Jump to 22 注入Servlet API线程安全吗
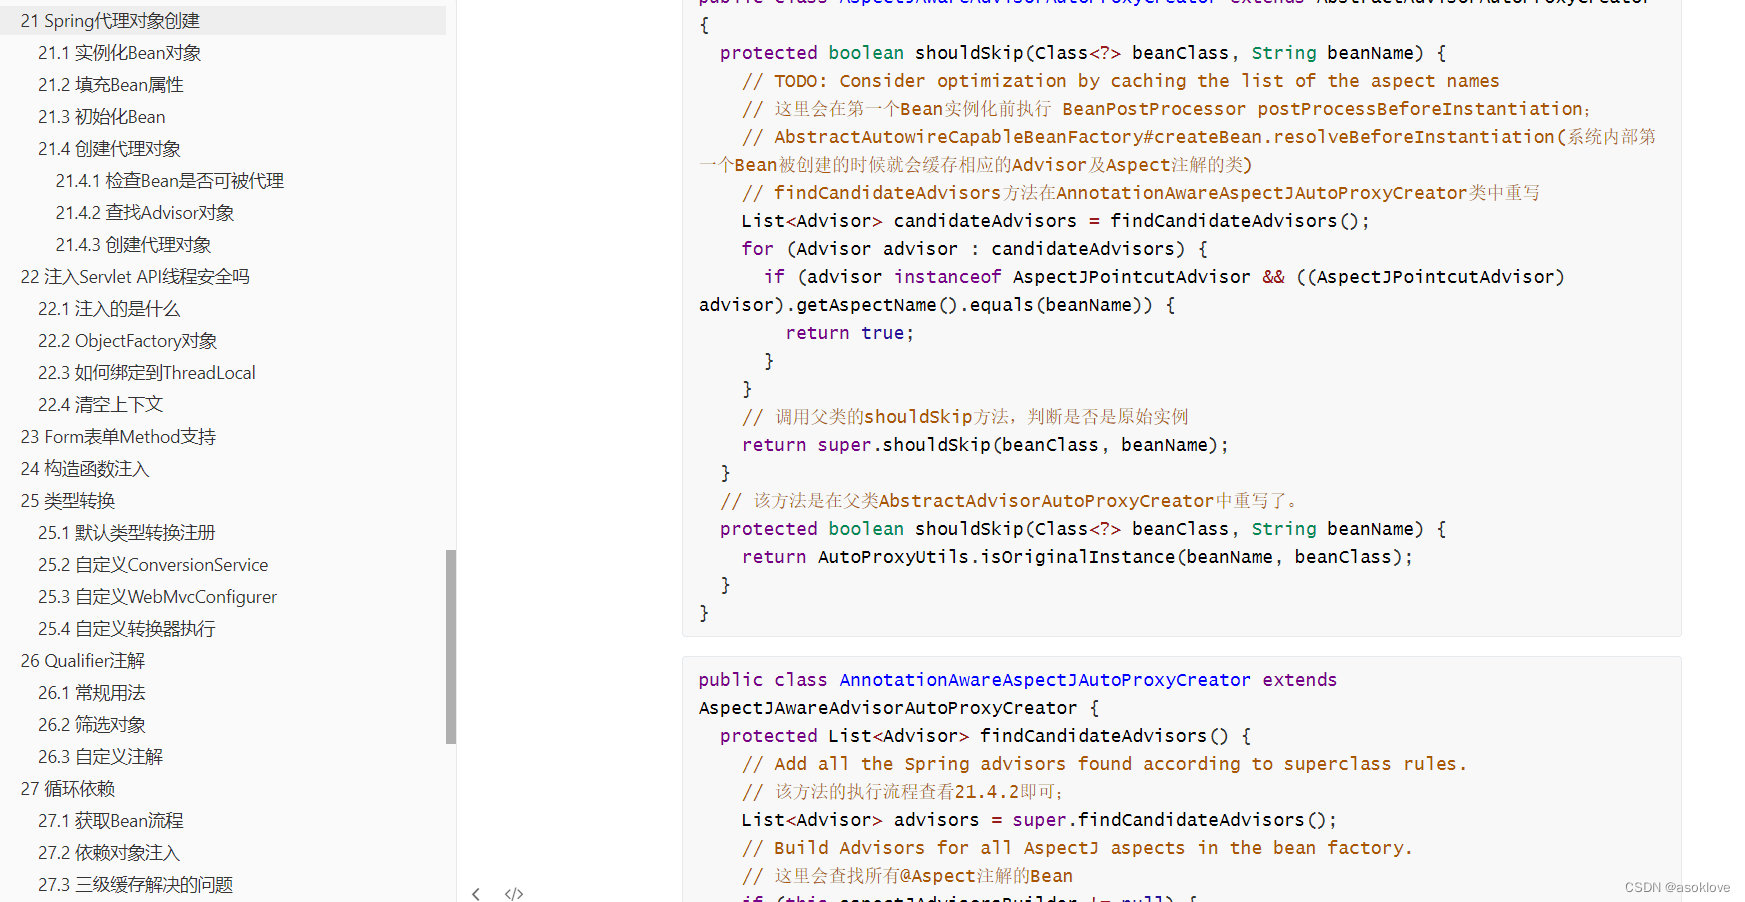This screenshot has width=1745, height=902. 135,277
